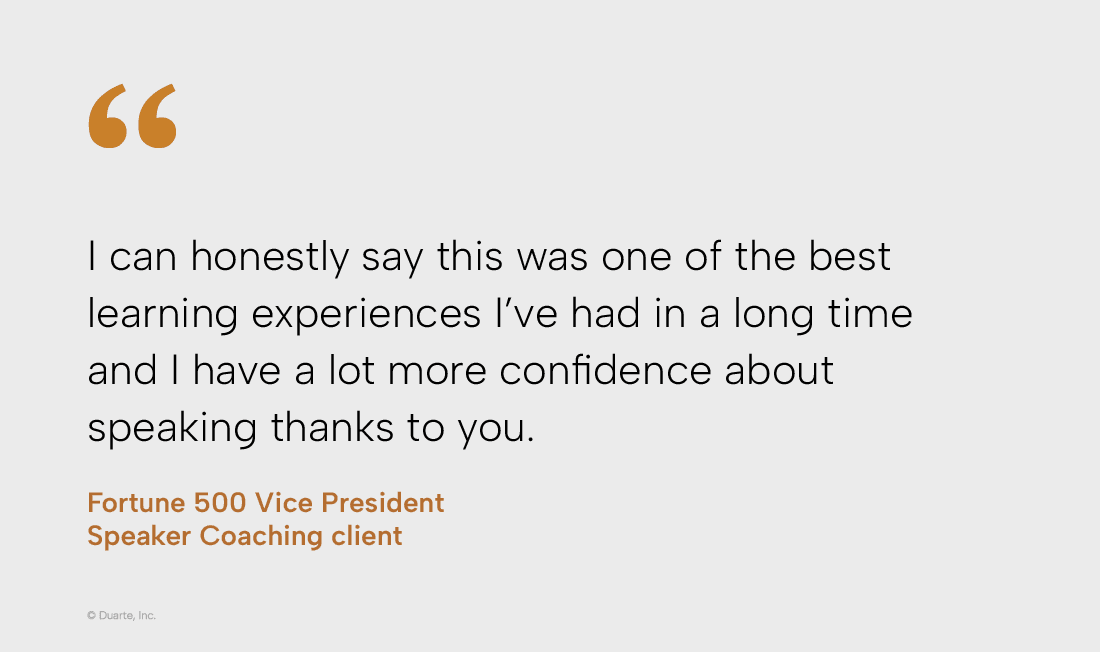Click "Fortune 500 Vice President" attribution text
The height and width of the screenshot is (652, 1100).
pos(265,502)
